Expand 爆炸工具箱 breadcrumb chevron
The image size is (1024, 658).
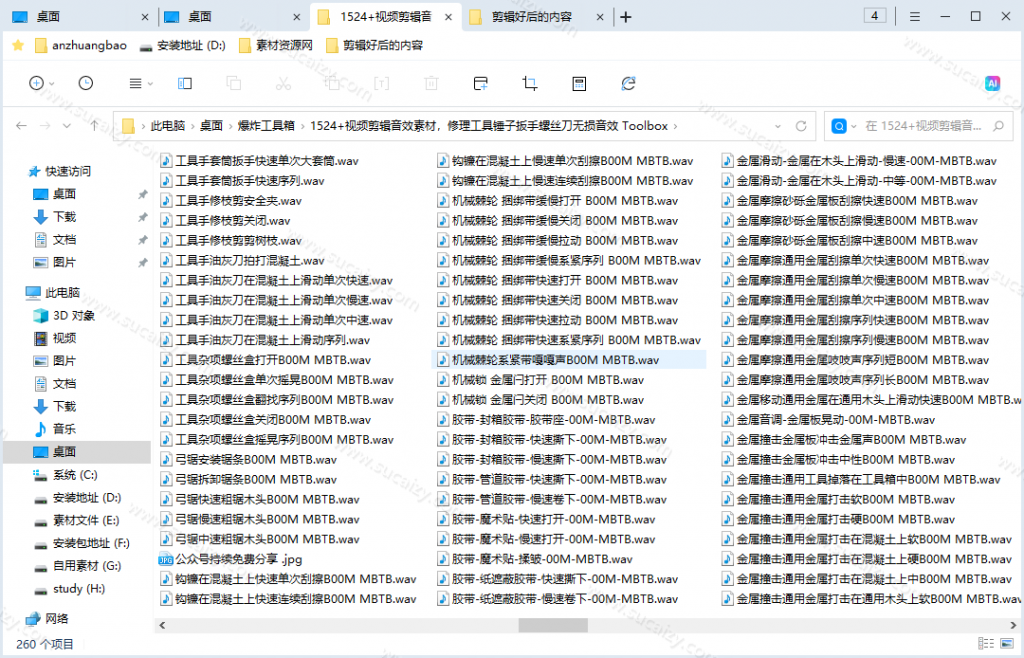point(302,126)
